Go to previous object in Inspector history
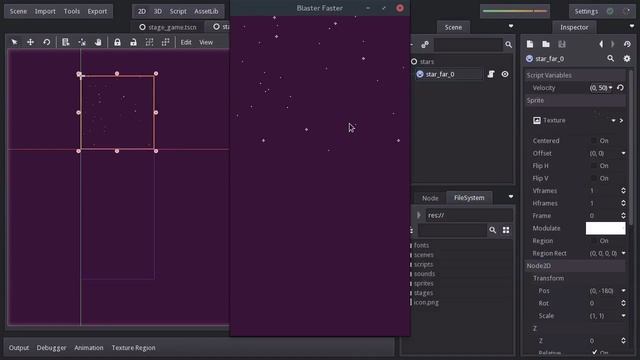640x360 pixels. click(601, 44)
